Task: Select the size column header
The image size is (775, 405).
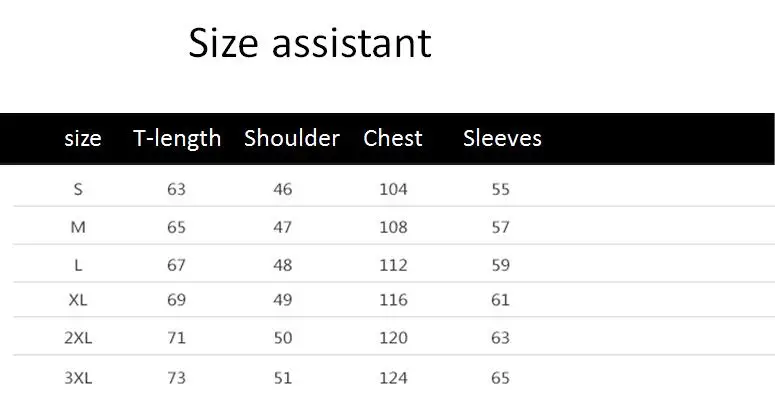Action: 83,138
